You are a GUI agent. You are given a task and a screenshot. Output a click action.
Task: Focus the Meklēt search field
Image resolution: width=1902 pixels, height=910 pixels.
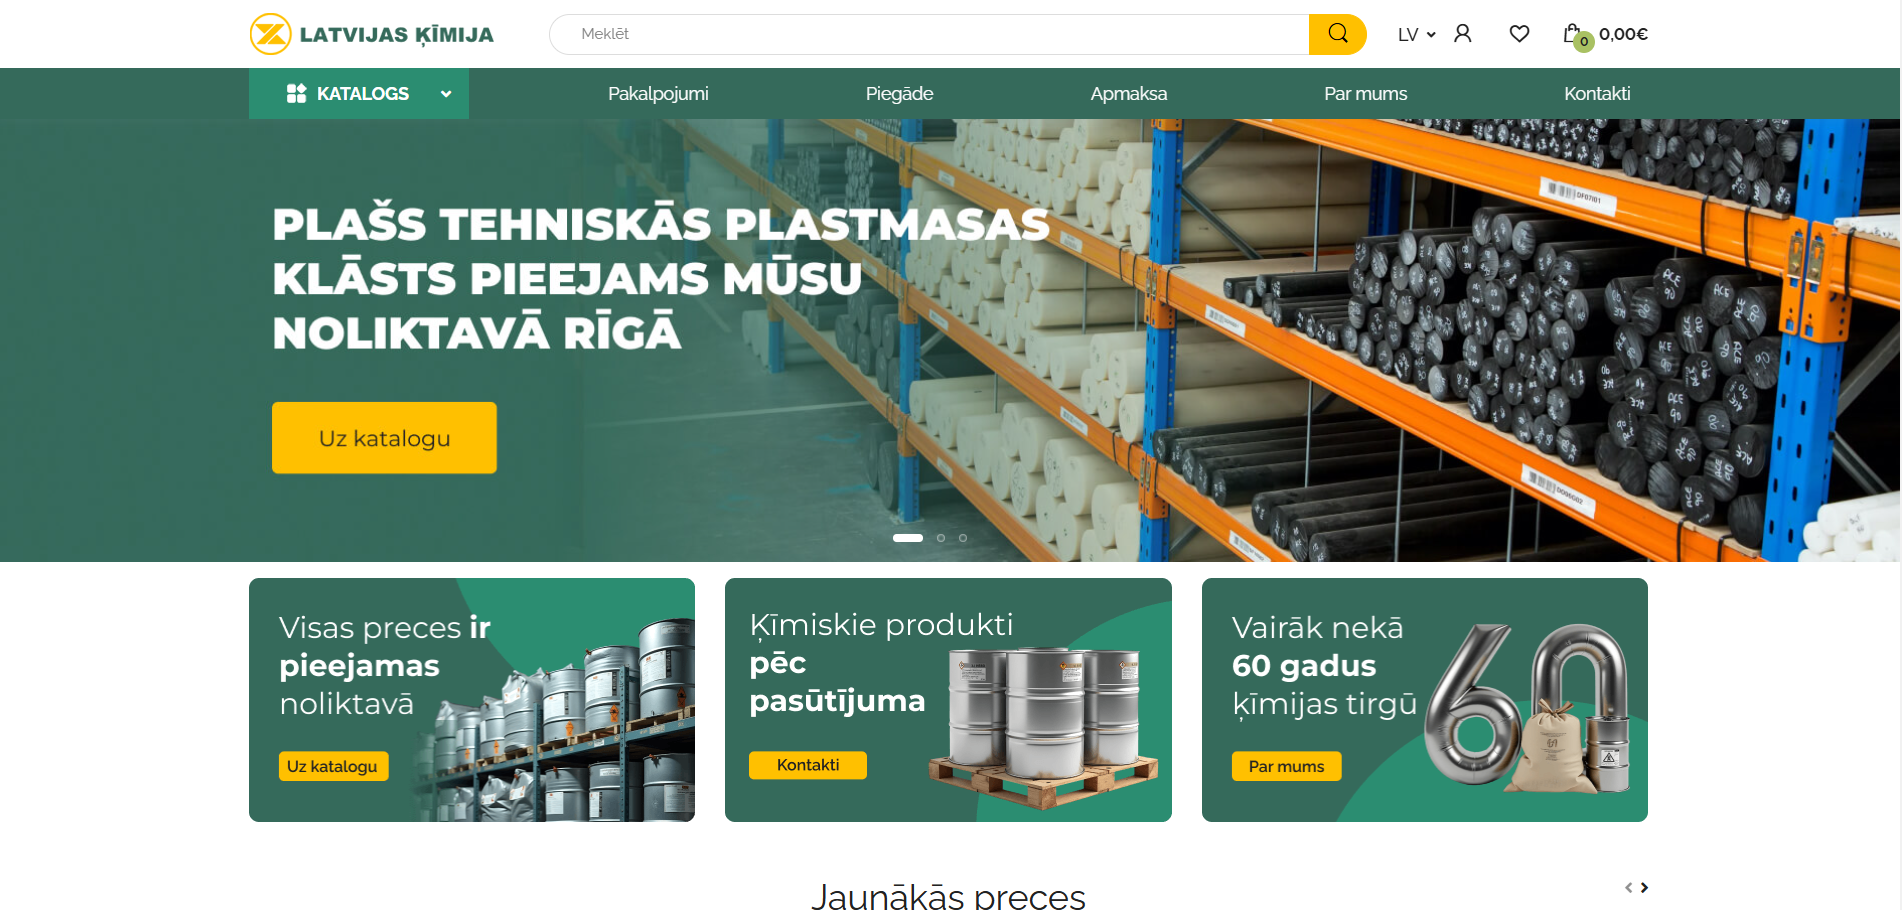coord(929,34)
